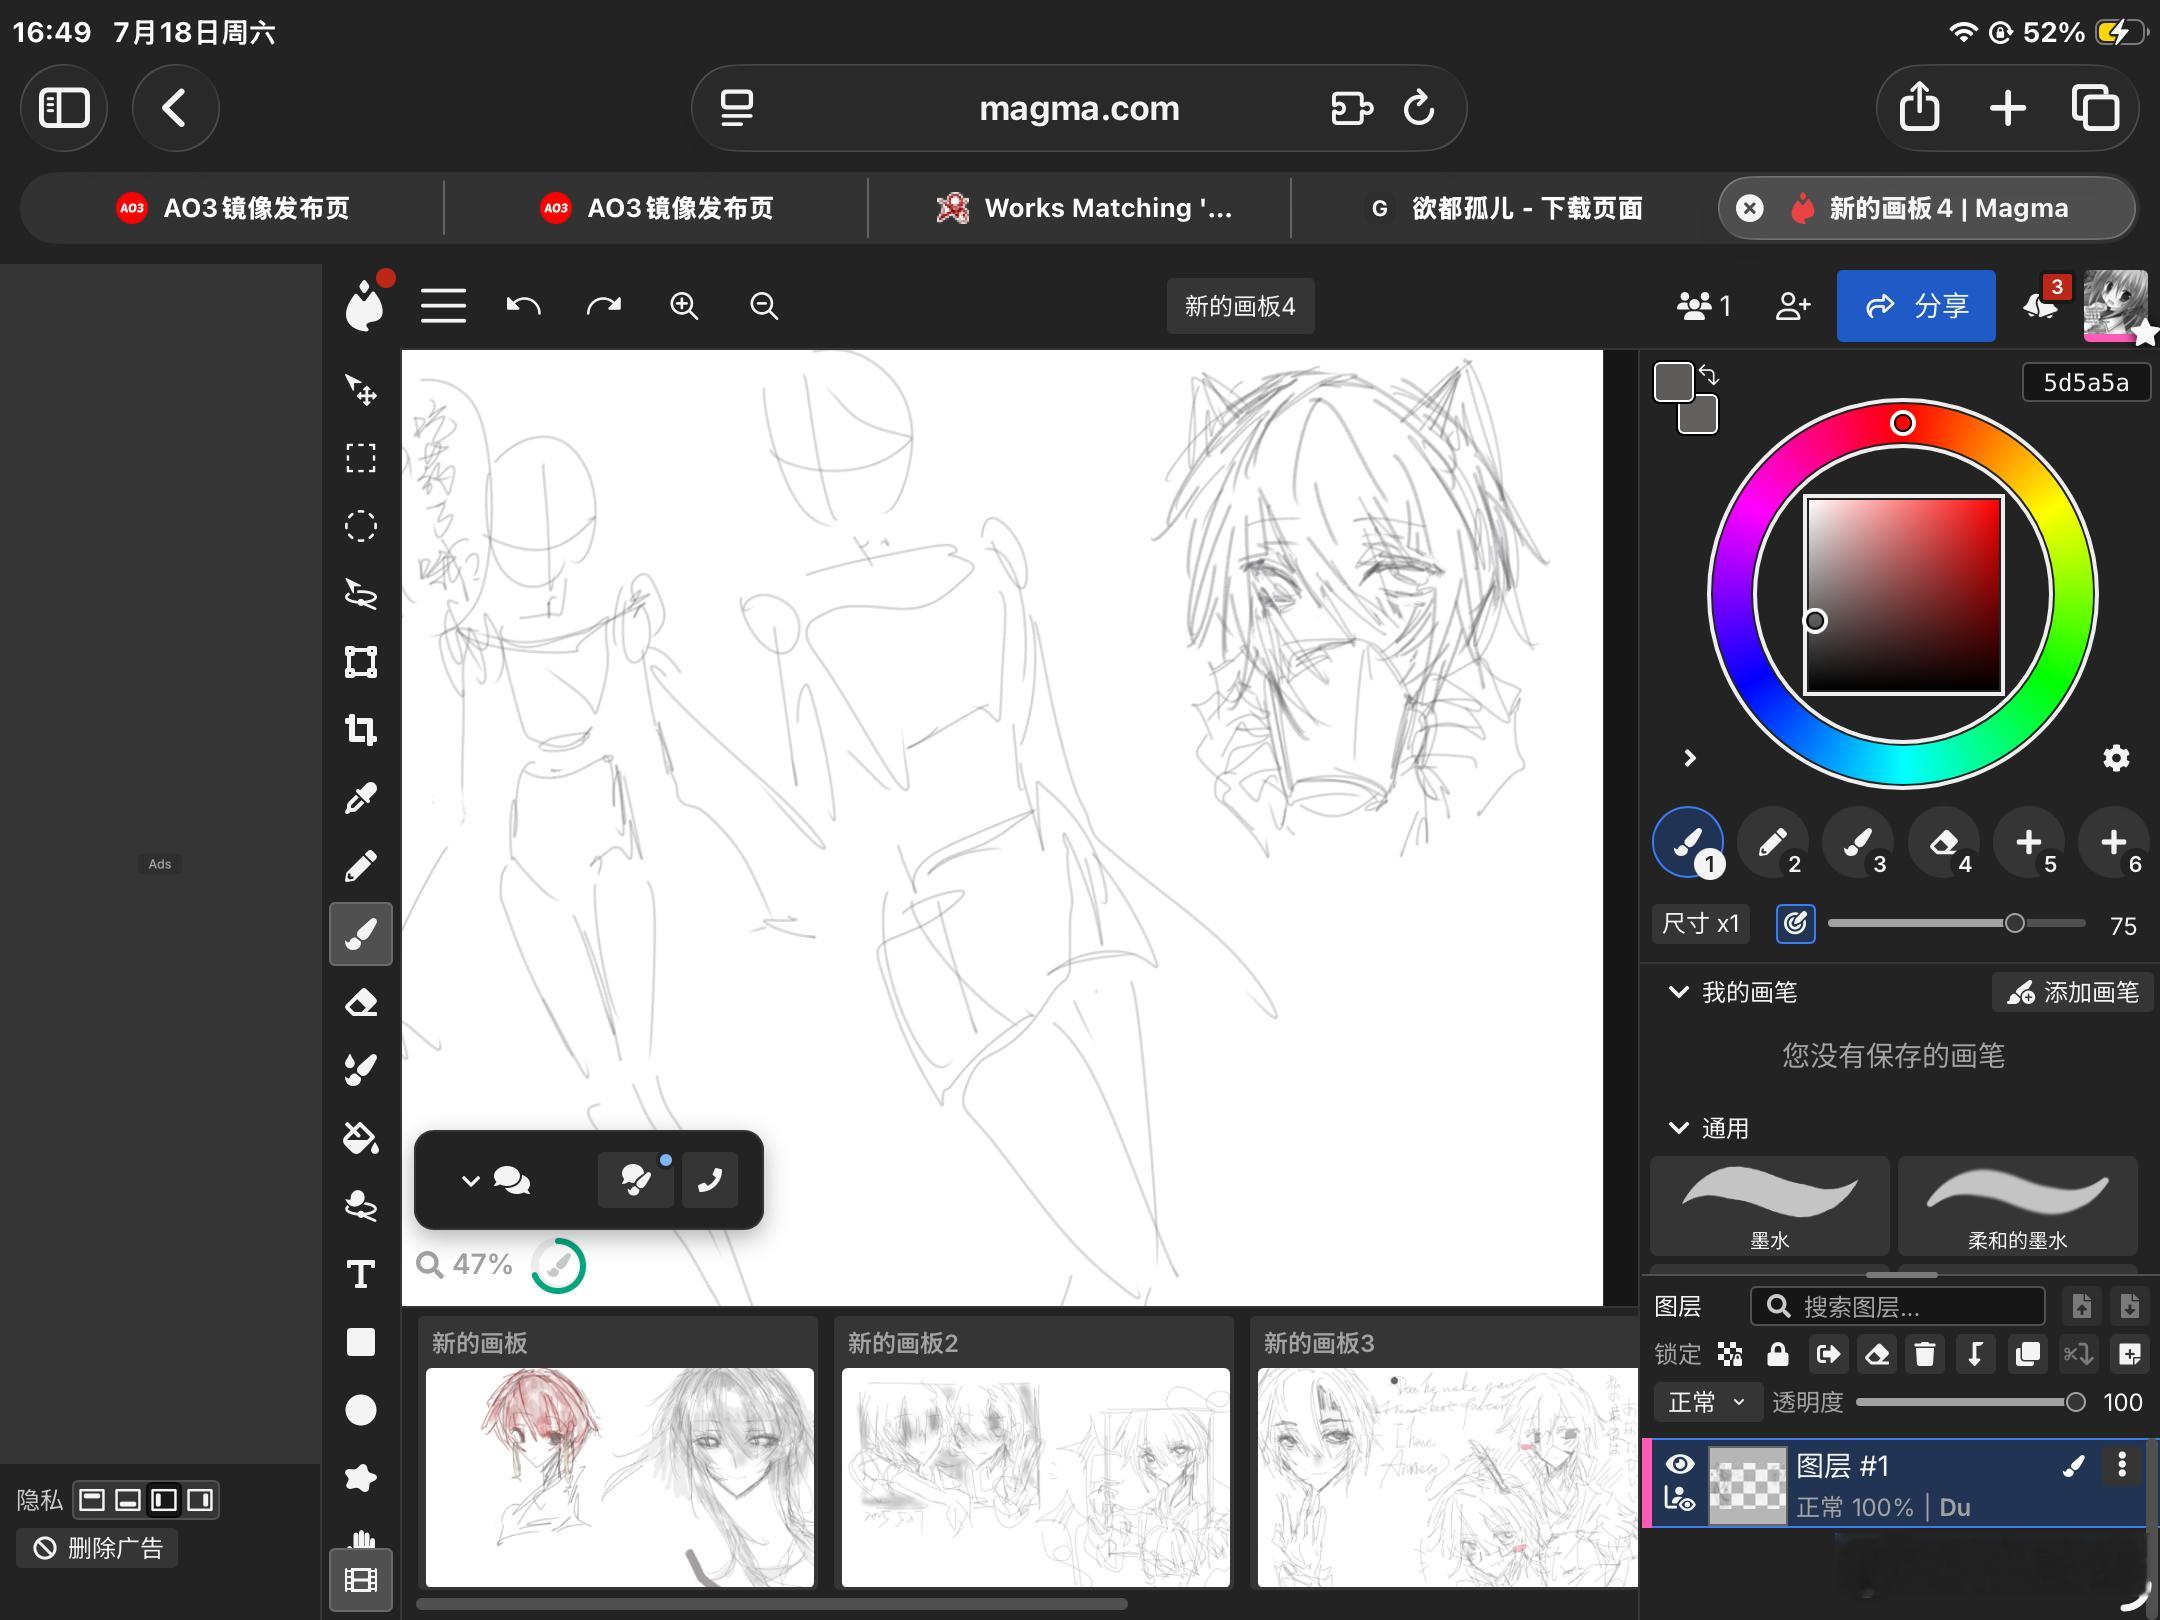Select the bottom ad placement option
The height and width of the screenshot is (1620, 2160).
click(x=128, y=1500)
